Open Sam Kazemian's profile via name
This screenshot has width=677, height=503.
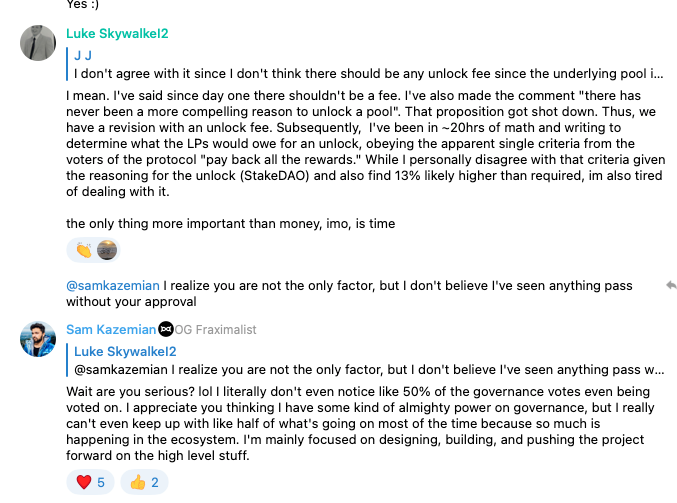point(110,329)
